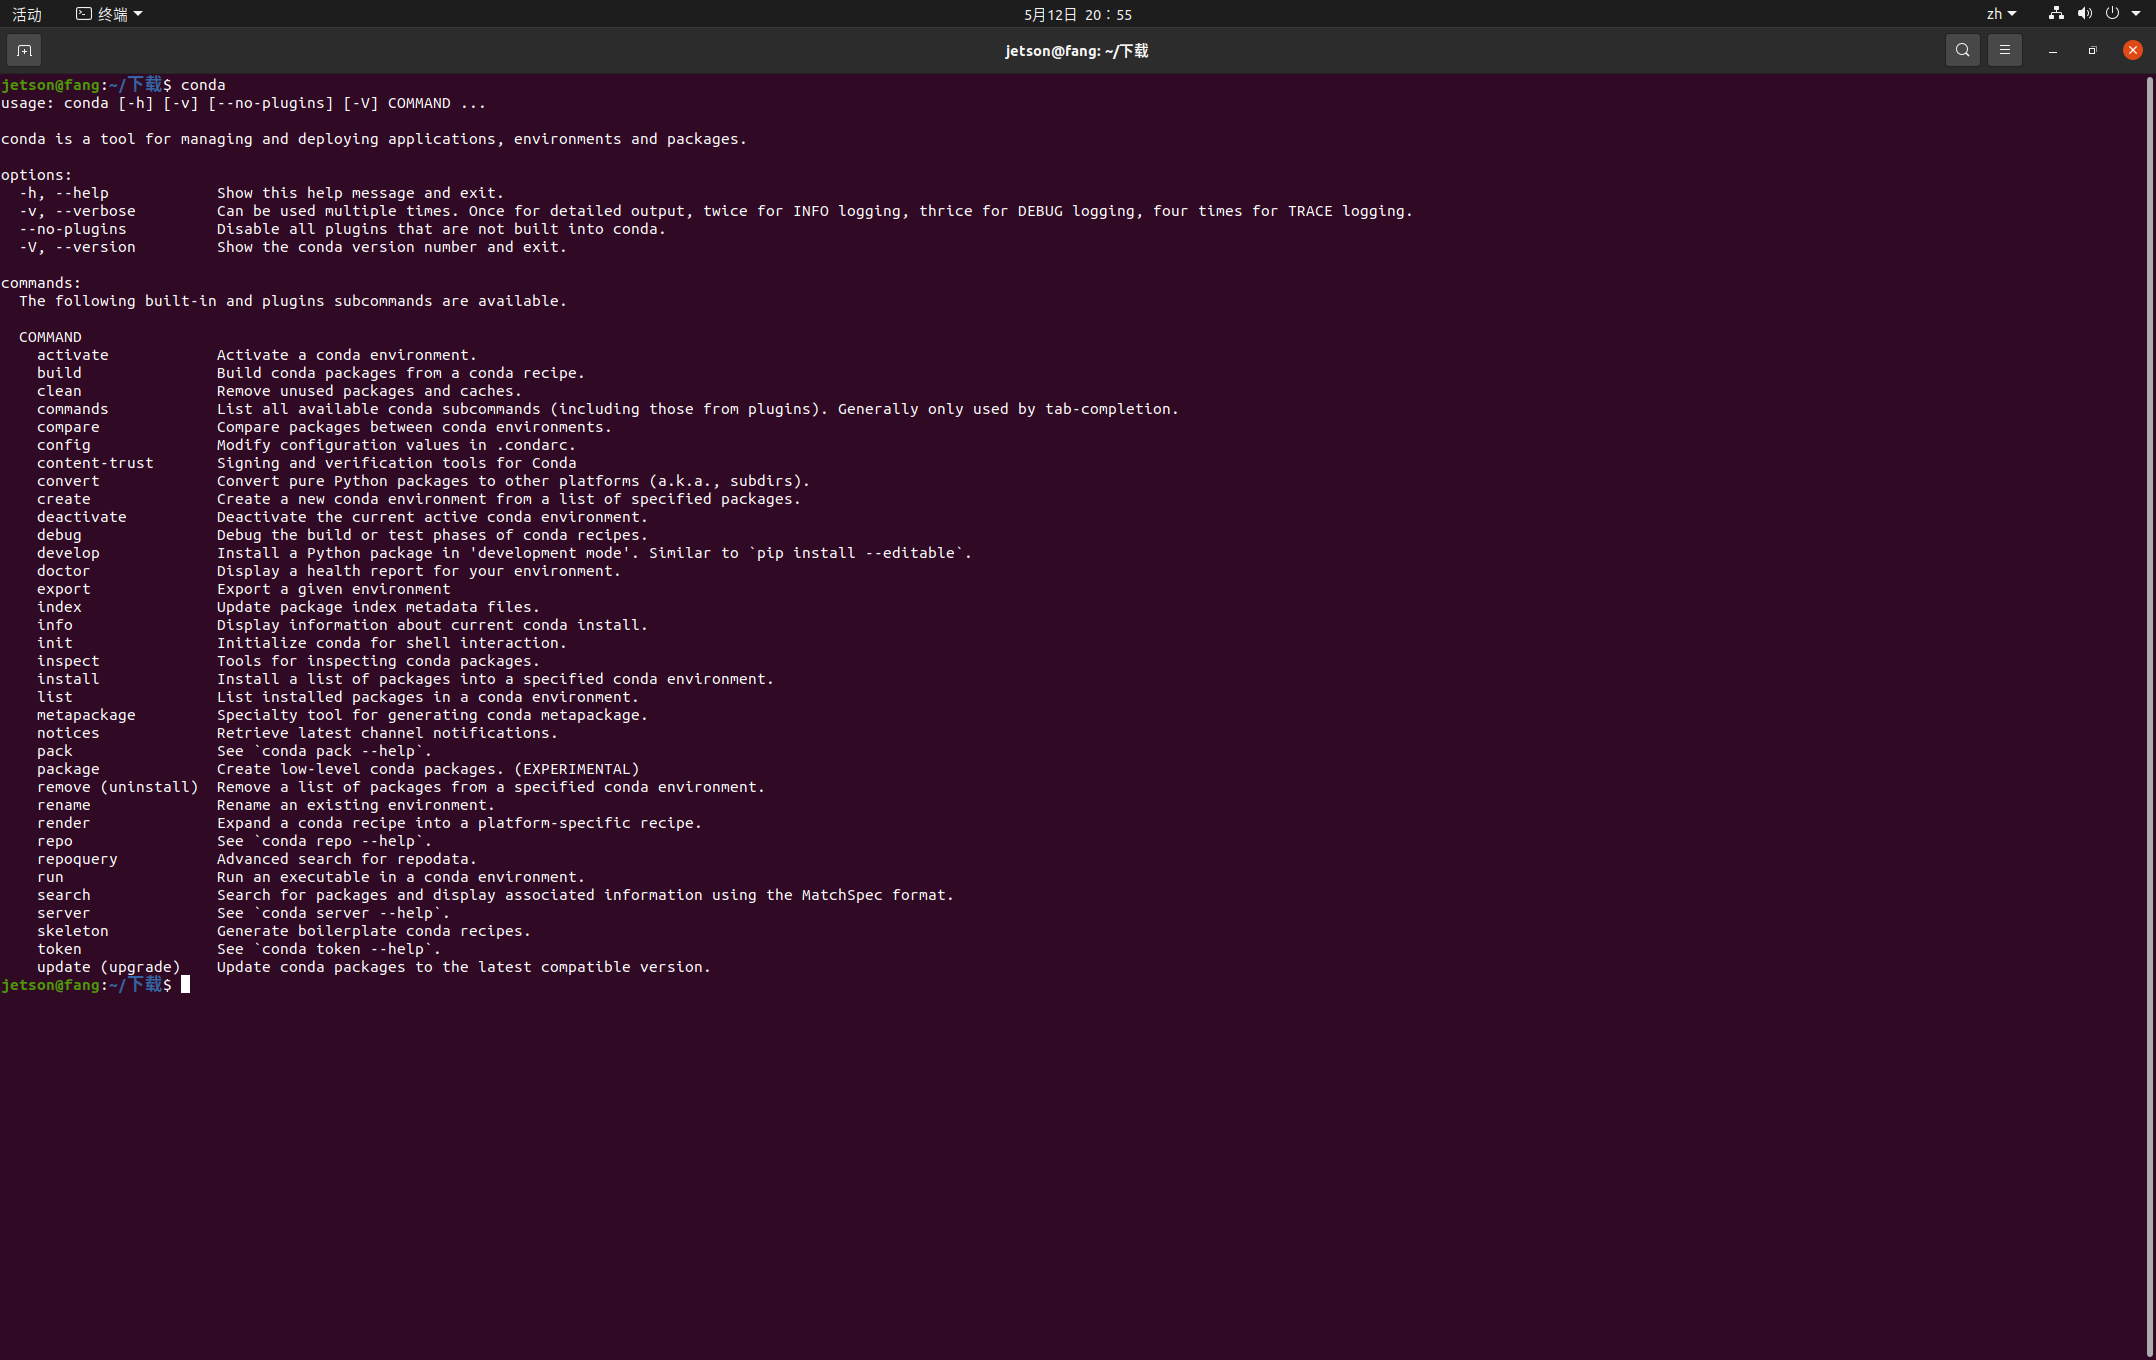Click the 'debug' command name

coord(59,535)
